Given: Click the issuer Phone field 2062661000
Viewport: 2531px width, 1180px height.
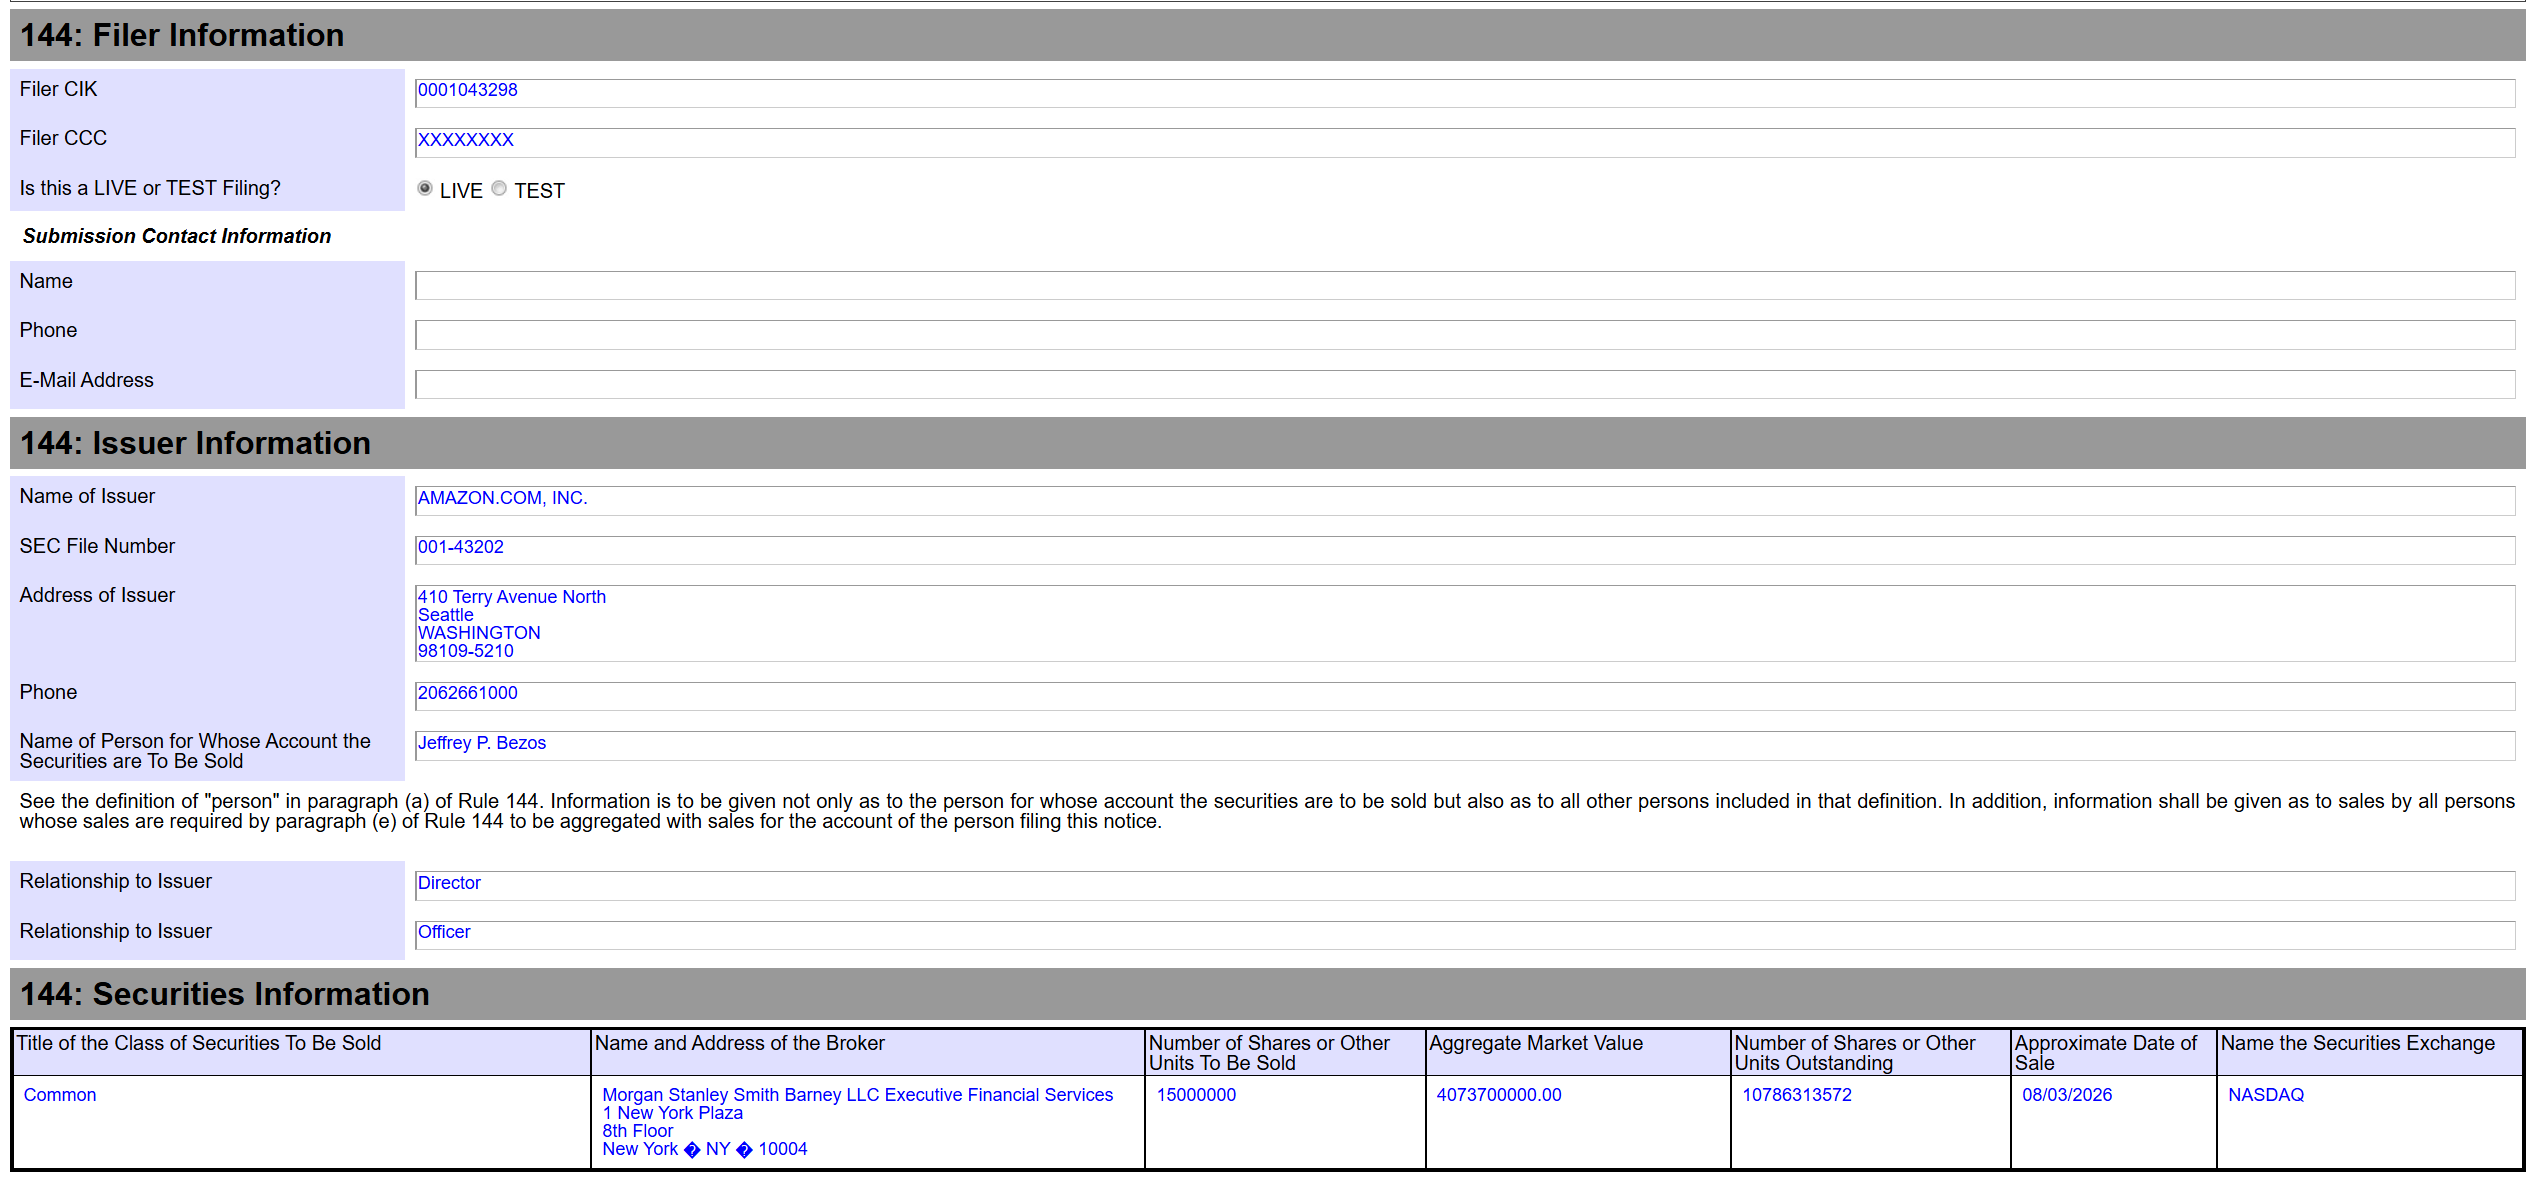Looking at the screenshot, I should point(1465,696).
